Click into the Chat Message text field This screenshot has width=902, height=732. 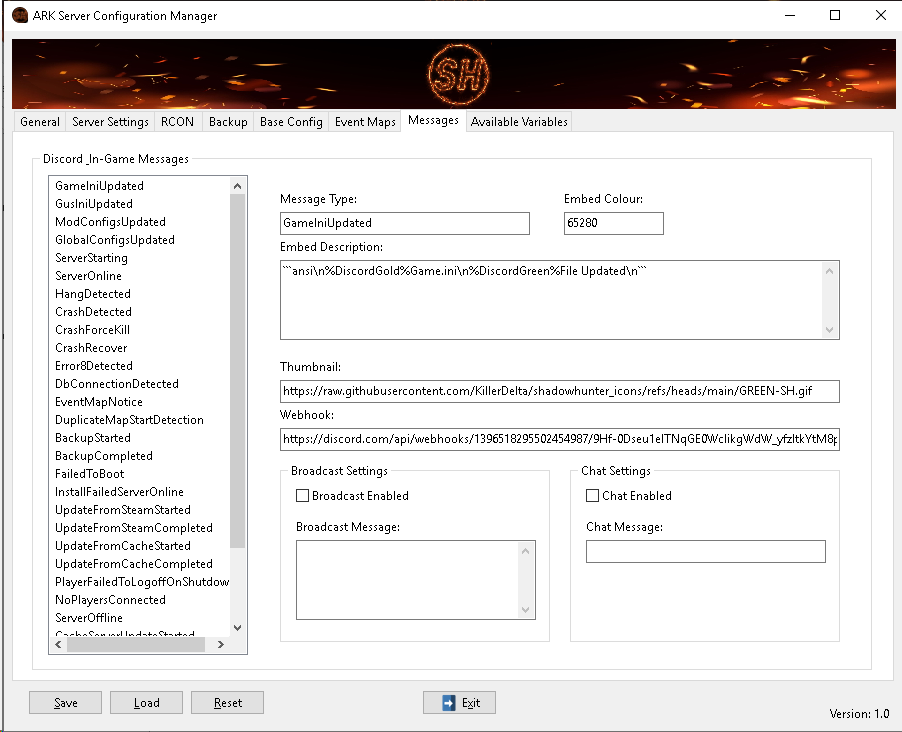click(705, 552)
